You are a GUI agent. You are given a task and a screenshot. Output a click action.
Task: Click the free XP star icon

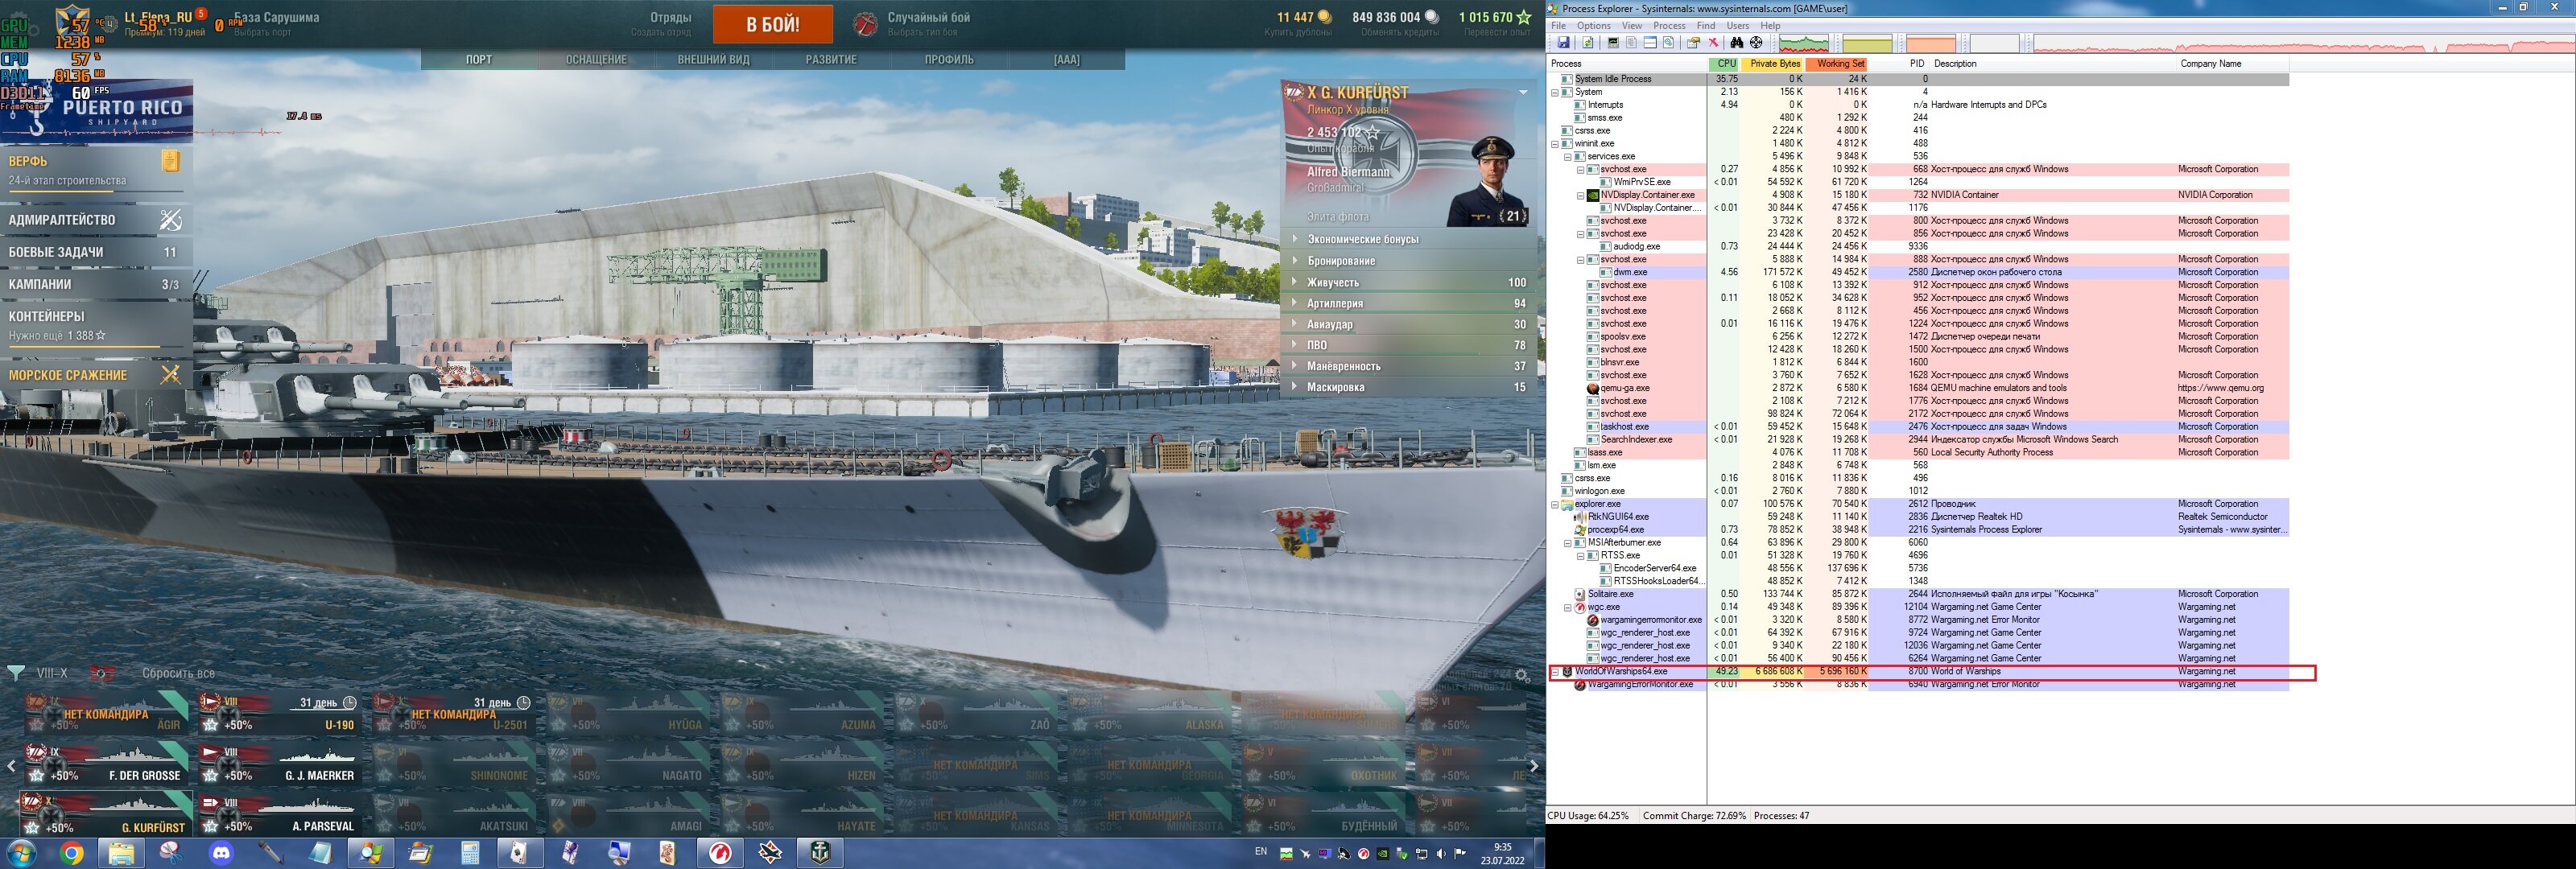pyautogui.click(x=1524, y=17)
